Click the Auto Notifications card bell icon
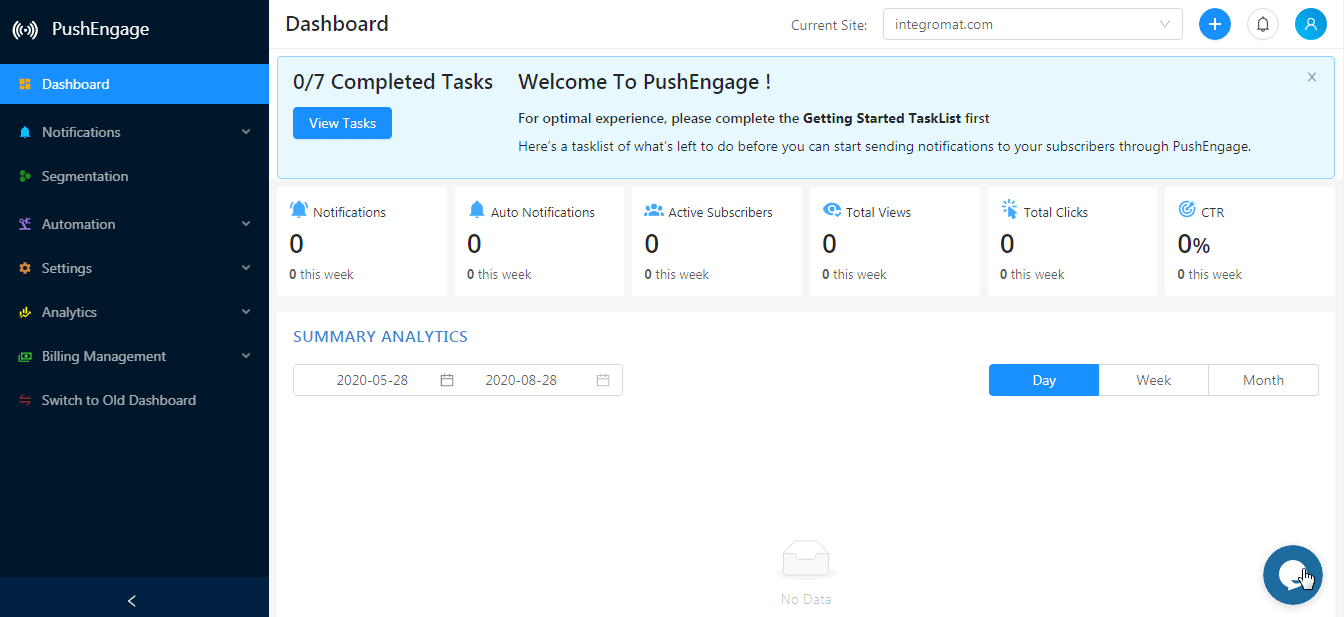 pos(476,210)
